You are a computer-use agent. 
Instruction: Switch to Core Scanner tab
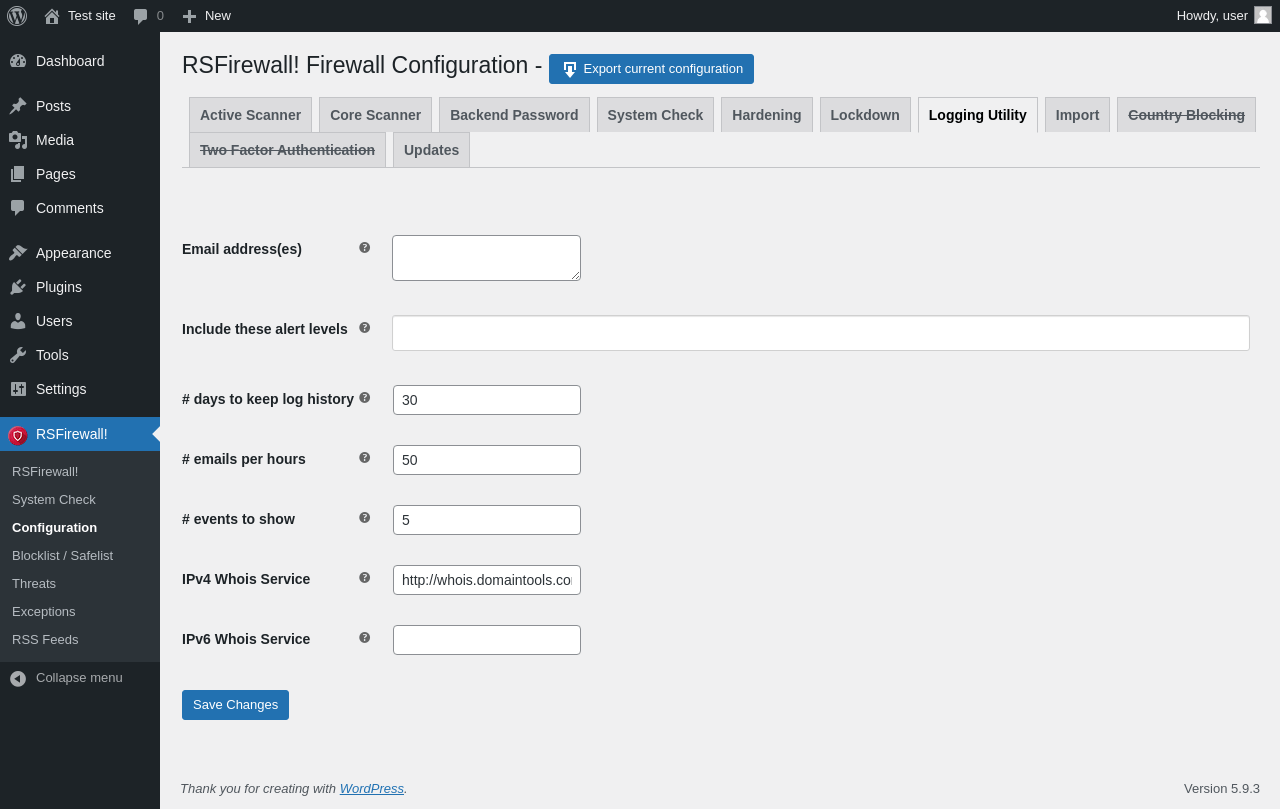pos(375,115)
